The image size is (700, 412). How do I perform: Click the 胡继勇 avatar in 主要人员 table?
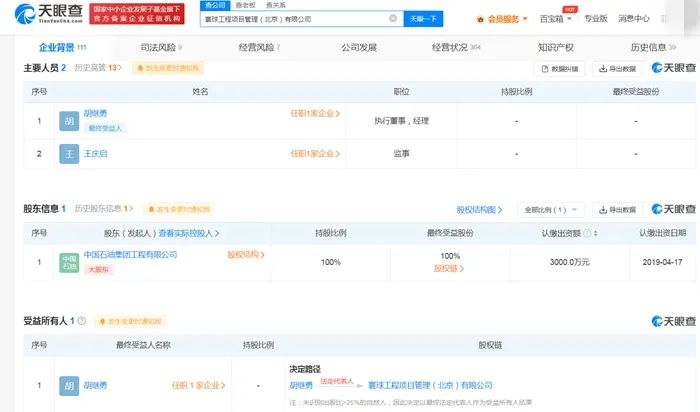click(x=68, y=121)
